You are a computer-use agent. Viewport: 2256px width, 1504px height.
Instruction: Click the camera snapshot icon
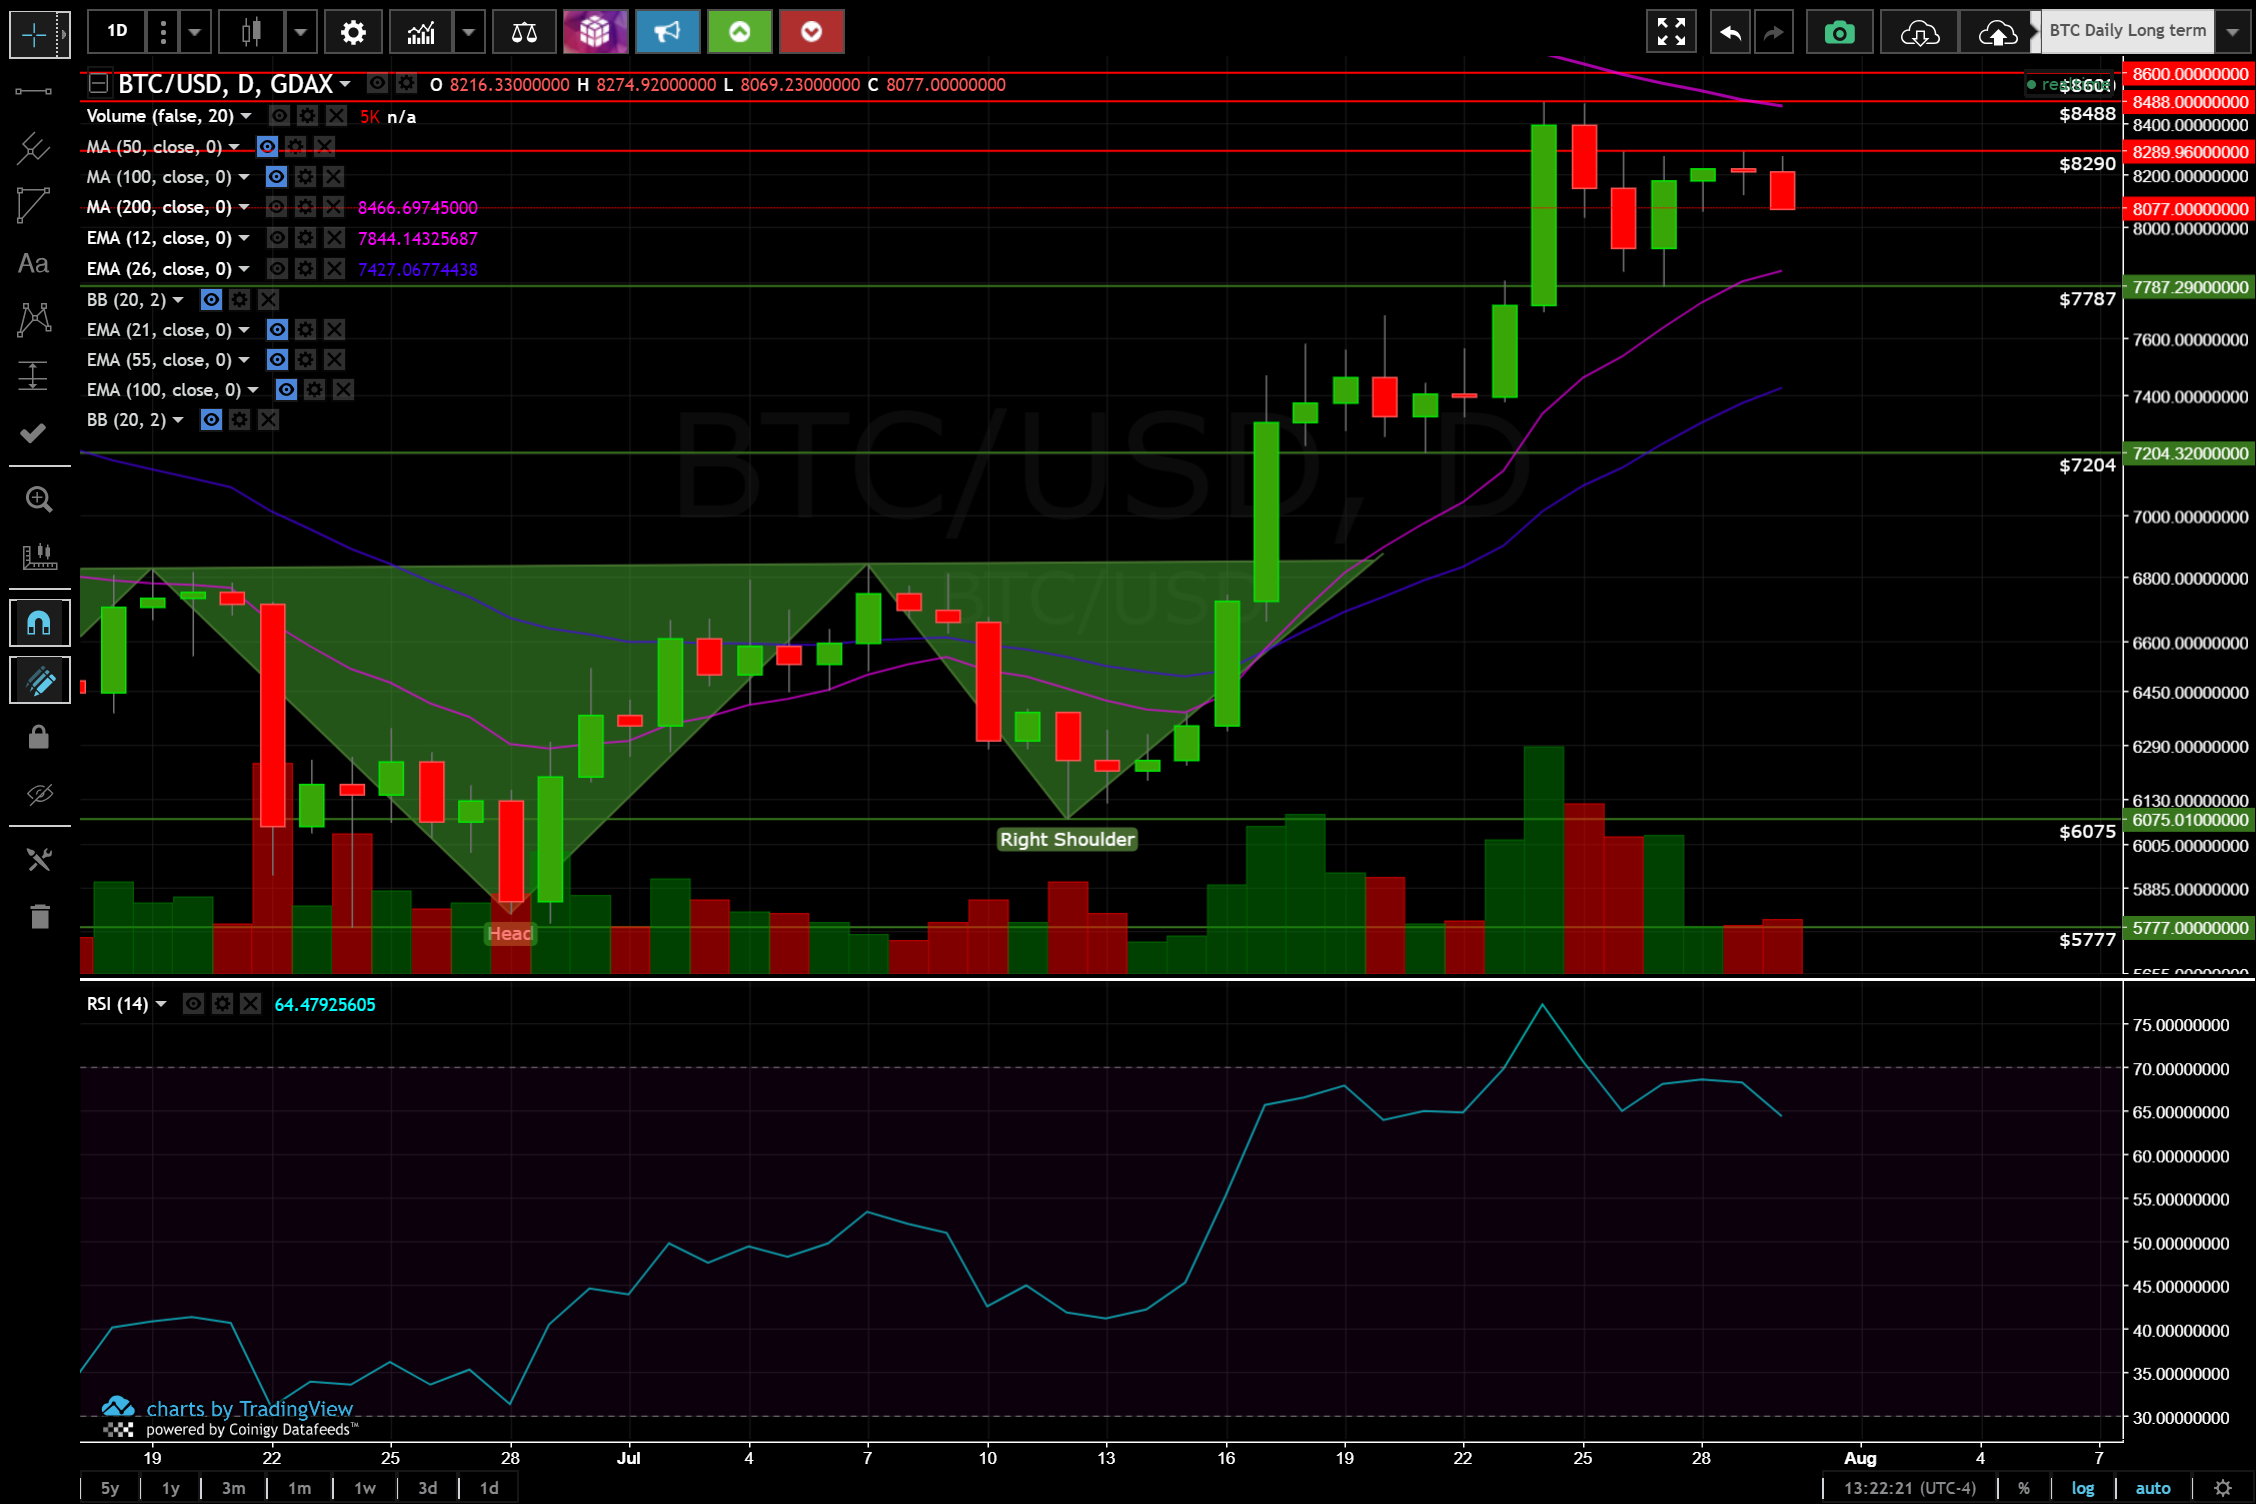tap(1839, 33)
